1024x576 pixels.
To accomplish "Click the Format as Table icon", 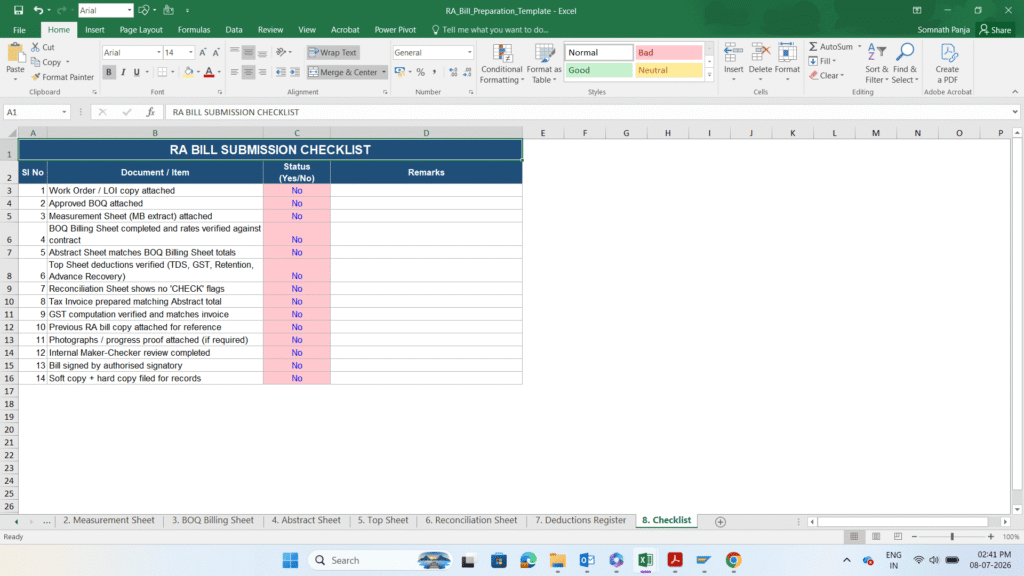I will click(544, 53).
